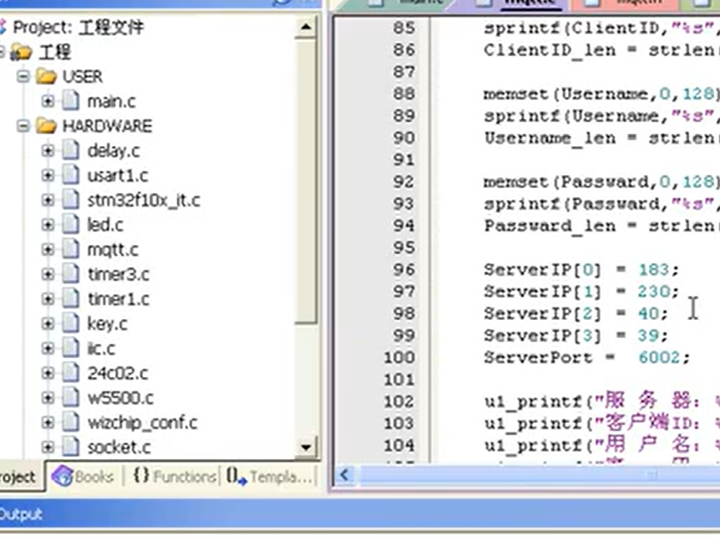
Task: Select wizchip_conf.c in the project tree
Action: click(x=142, y=422)
